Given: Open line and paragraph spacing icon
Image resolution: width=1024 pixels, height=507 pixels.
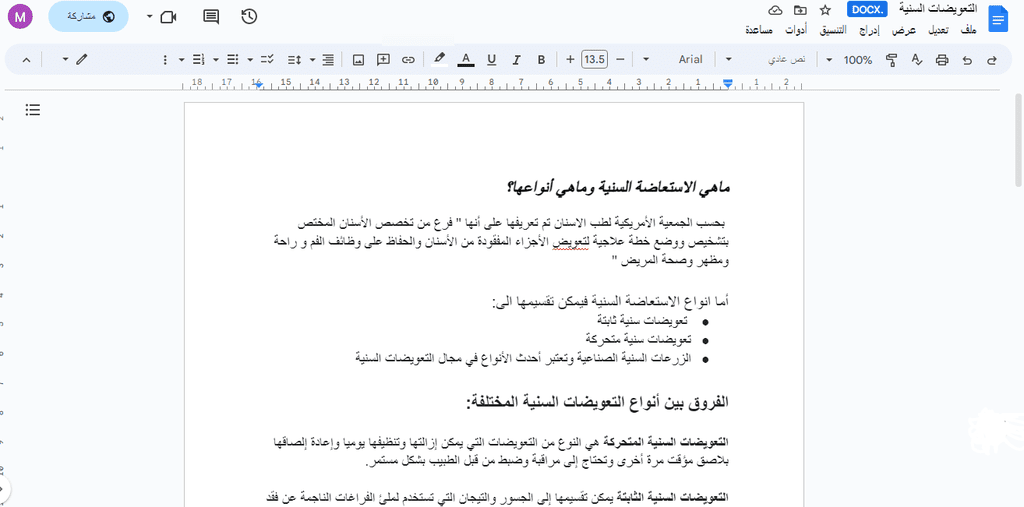Looking at the screenshot, I should (x=294, y=60).
